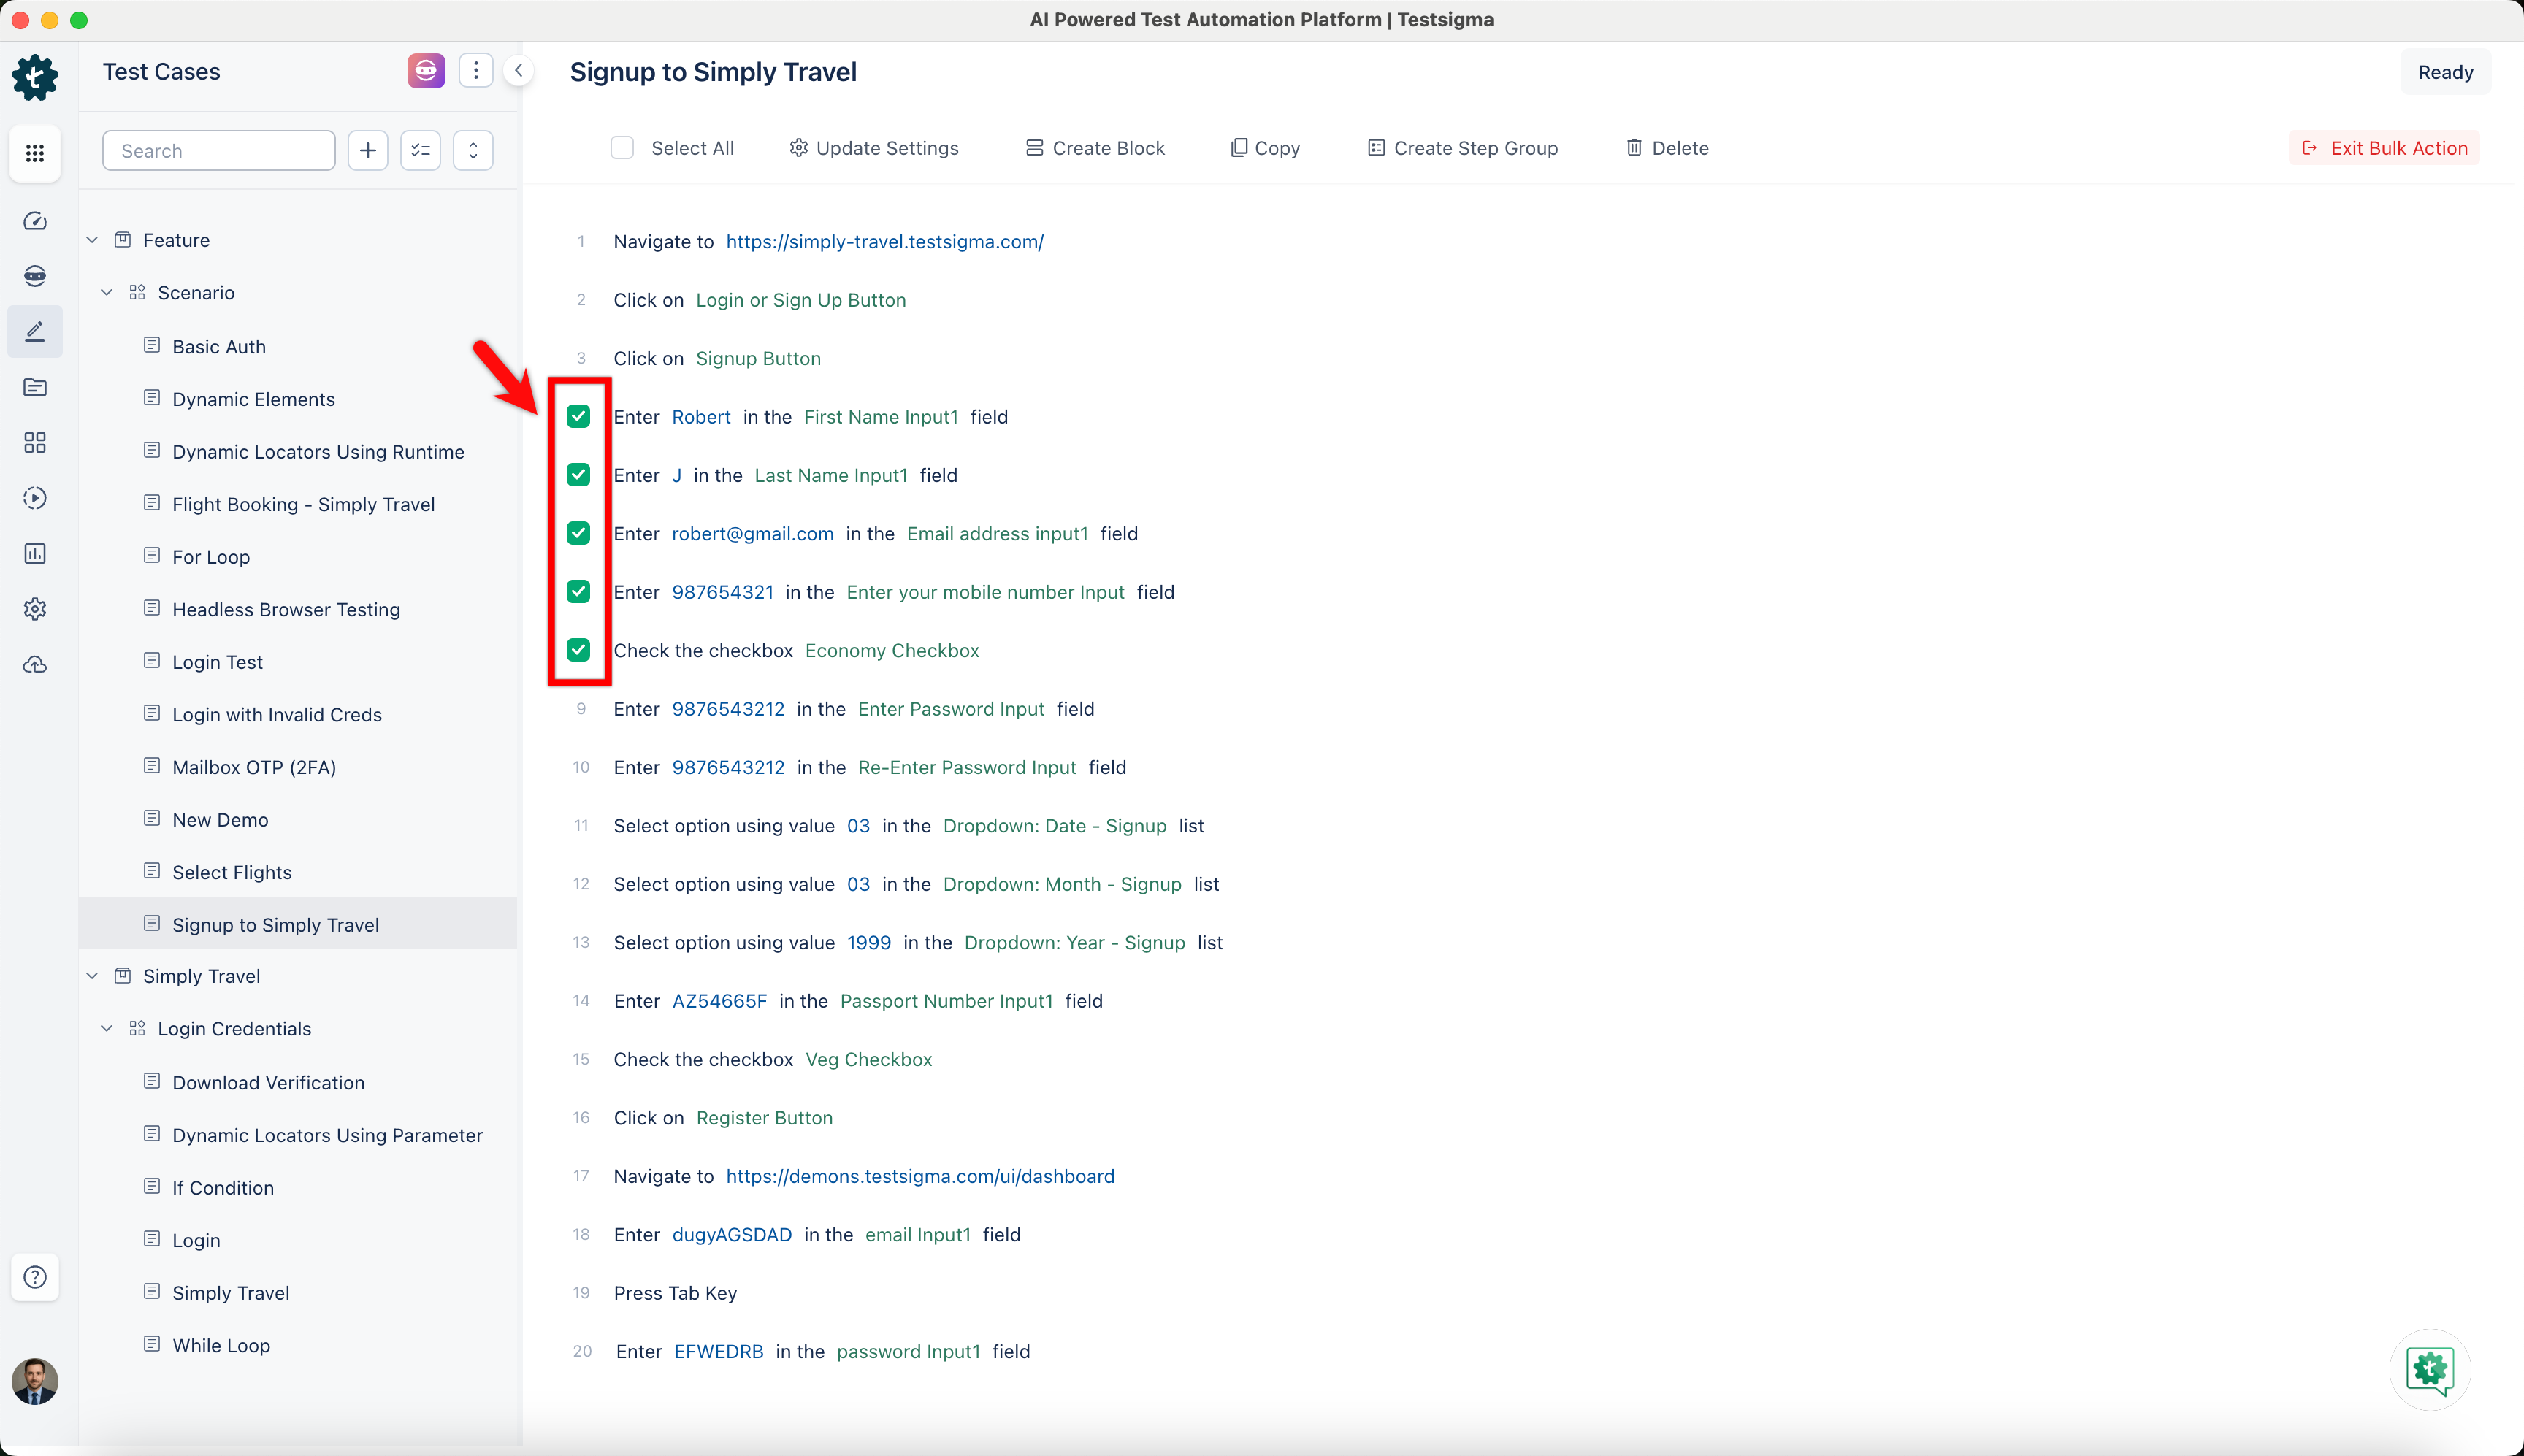The height and width of the screenshot is (1456, 2524).
Task: Click the Test Cases search field
Action: click(x=219, y=150)
